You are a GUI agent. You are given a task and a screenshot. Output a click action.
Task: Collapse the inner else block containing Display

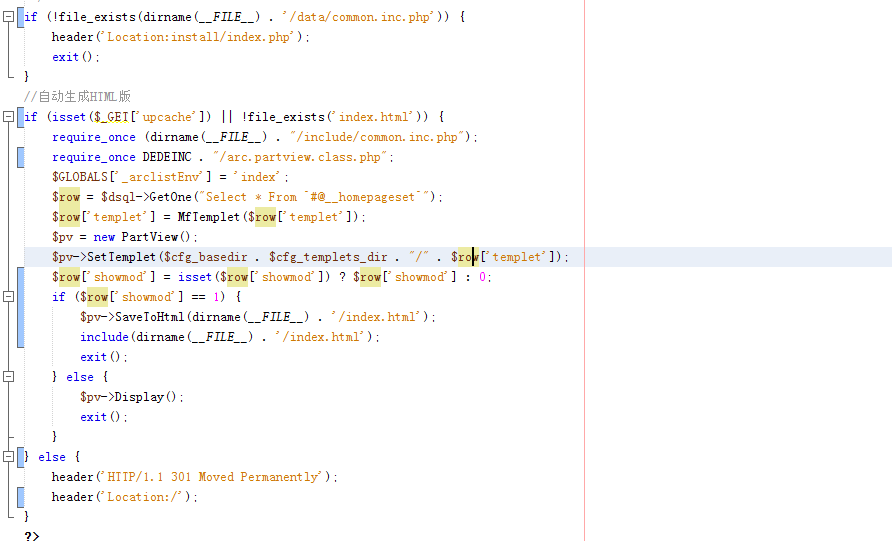[8, 377]
